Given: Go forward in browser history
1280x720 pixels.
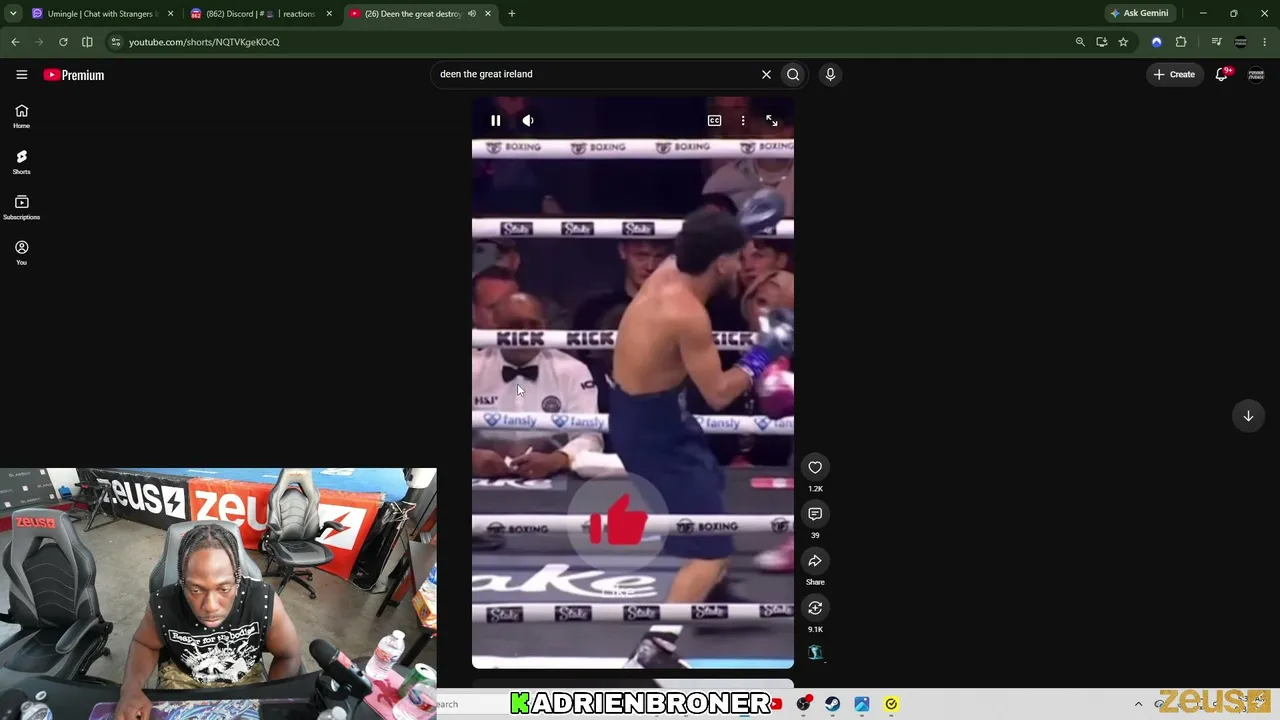Looking at the screenshot, I should (39, 42).
